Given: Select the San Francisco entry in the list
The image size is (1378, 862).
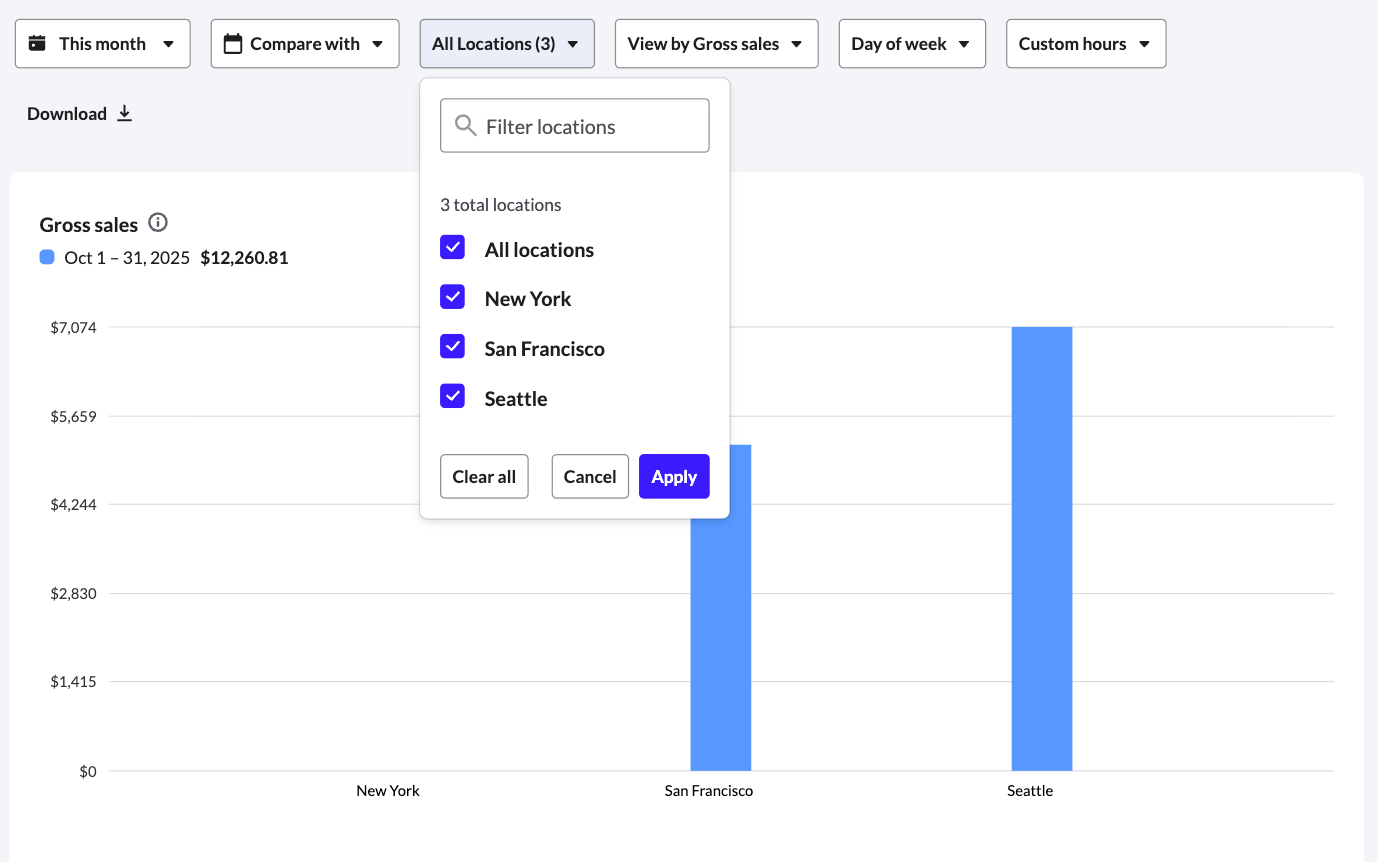Looking at the screenshot, I should click(544, 348).
